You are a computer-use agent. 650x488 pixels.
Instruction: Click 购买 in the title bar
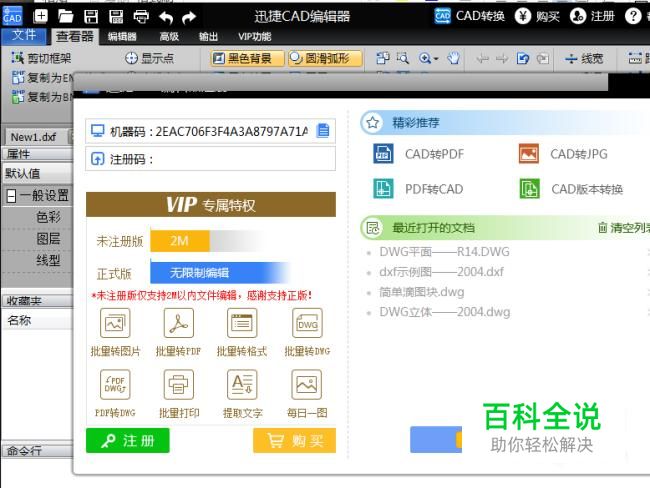point(537,16)
